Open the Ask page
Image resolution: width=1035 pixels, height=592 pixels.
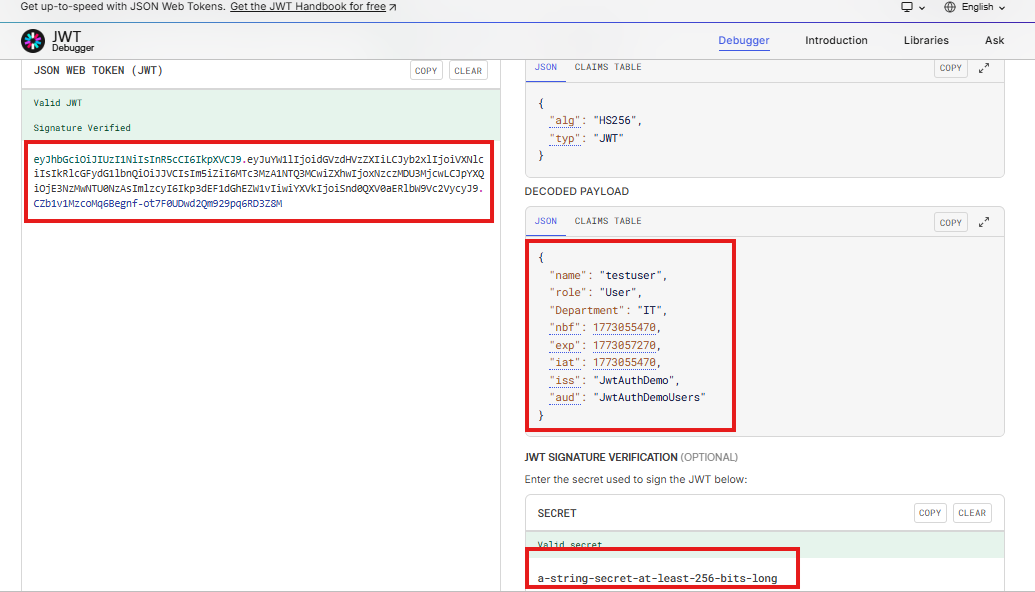994,40
